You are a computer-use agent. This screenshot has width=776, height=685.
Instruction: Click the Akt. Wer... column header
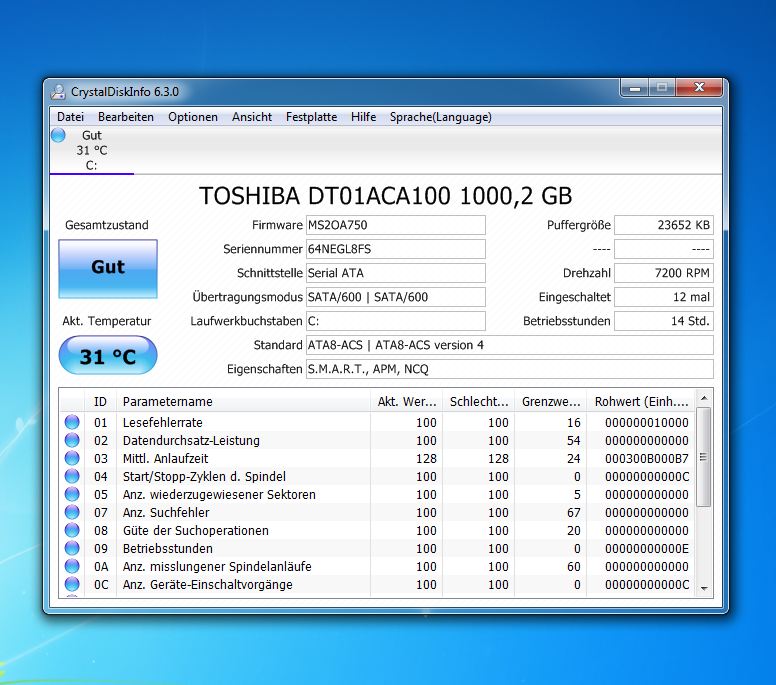click(x=406, y=401)
